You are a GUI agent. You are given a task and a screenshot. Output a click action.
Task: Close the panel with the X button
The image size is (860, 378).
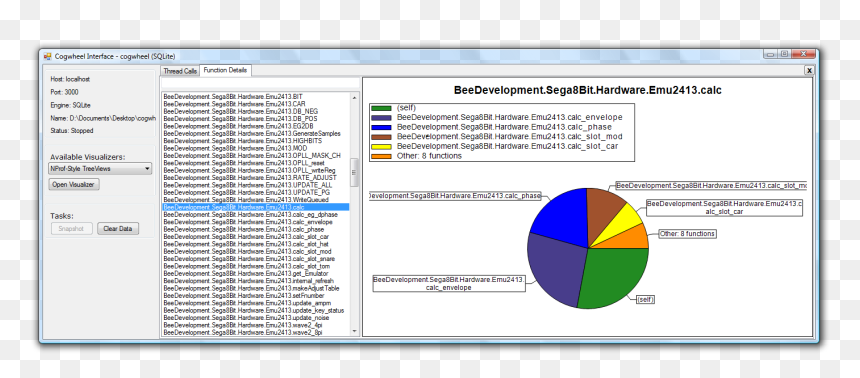pyautogui.click(x=809, y=70)
